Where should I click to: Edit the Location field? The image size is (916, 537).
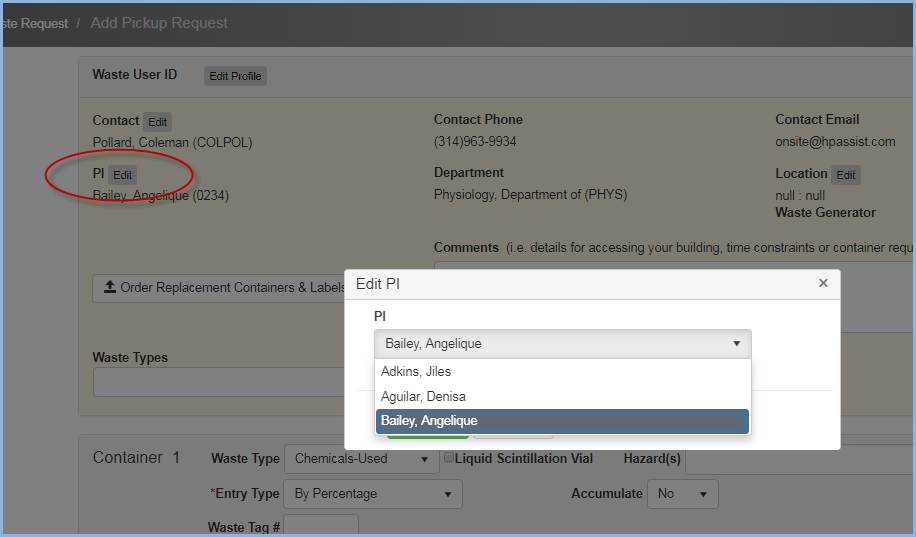coord(845,175)
